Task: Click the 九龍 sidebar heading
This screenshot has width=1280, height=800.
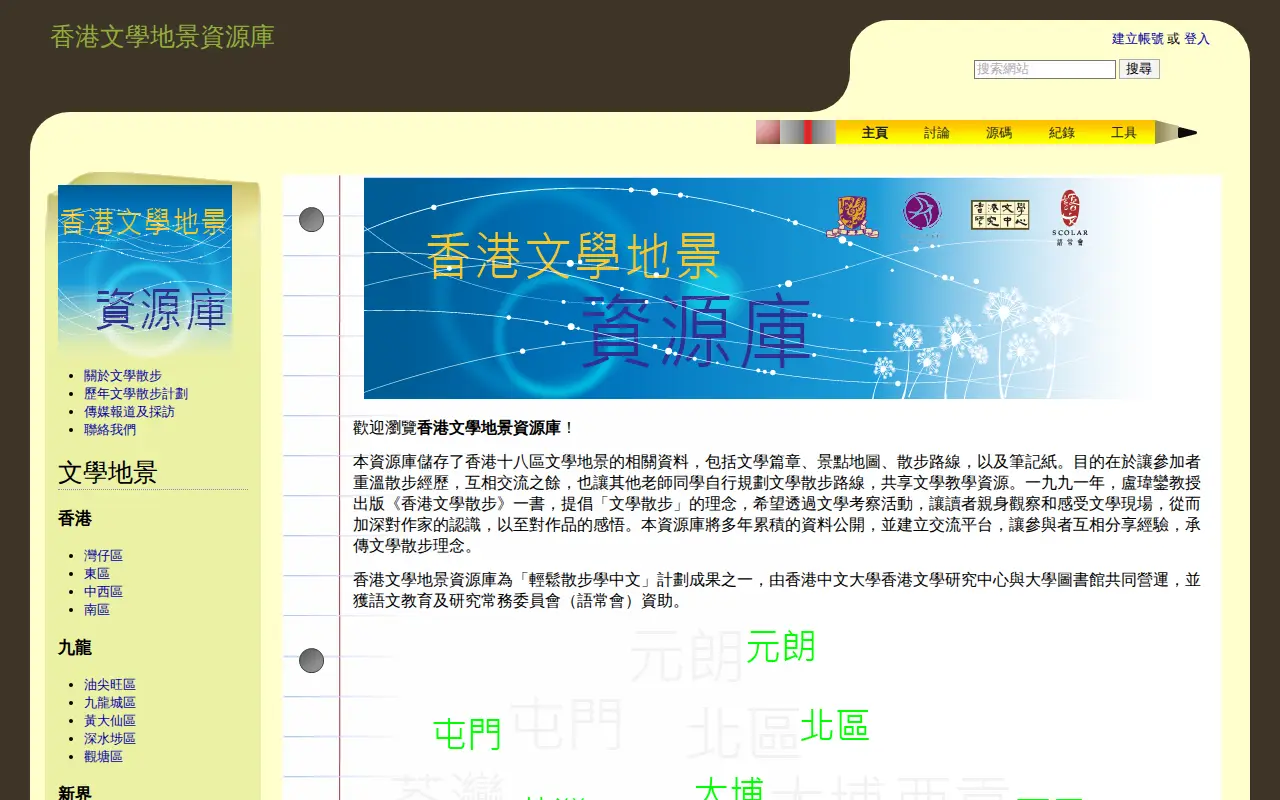Action: (75, 648)
